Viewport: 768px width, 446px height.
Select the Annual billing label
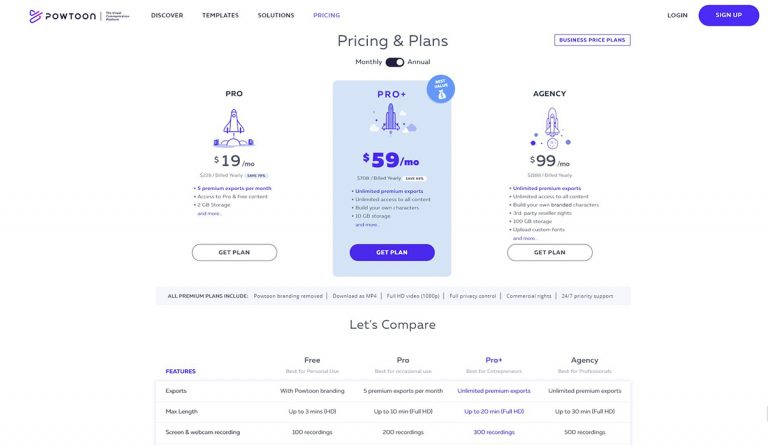tap(419, 62)
